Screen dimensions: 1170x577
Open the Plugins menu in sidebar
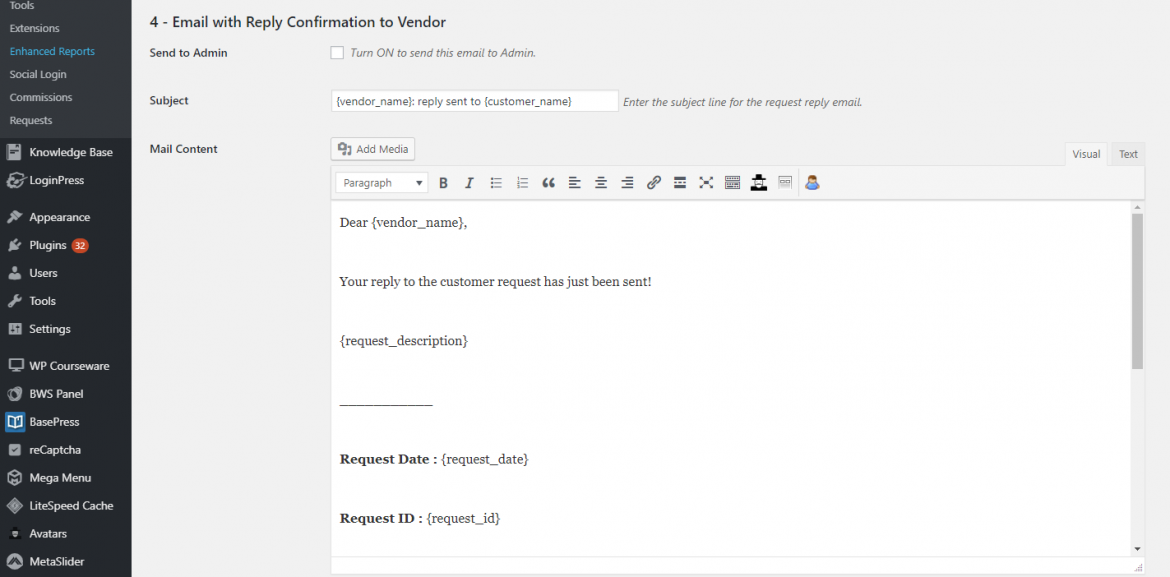click(45, 244)
